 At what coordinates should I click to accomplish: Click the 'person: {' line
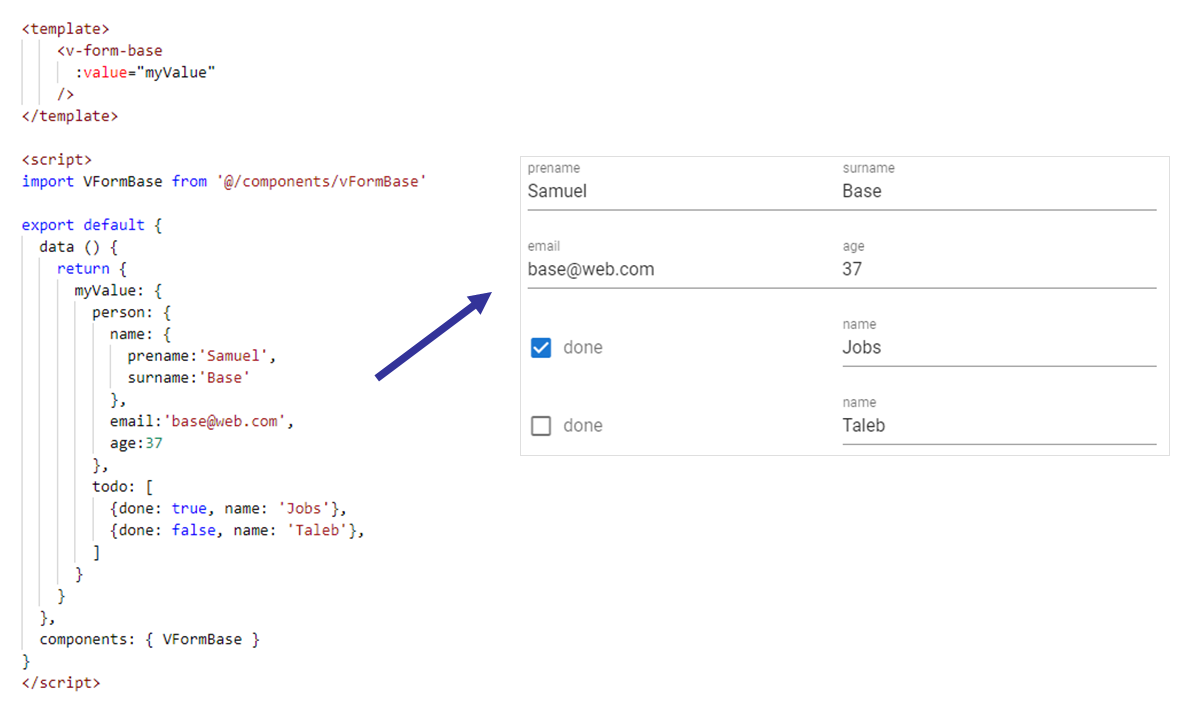click(x=132, y=312)
